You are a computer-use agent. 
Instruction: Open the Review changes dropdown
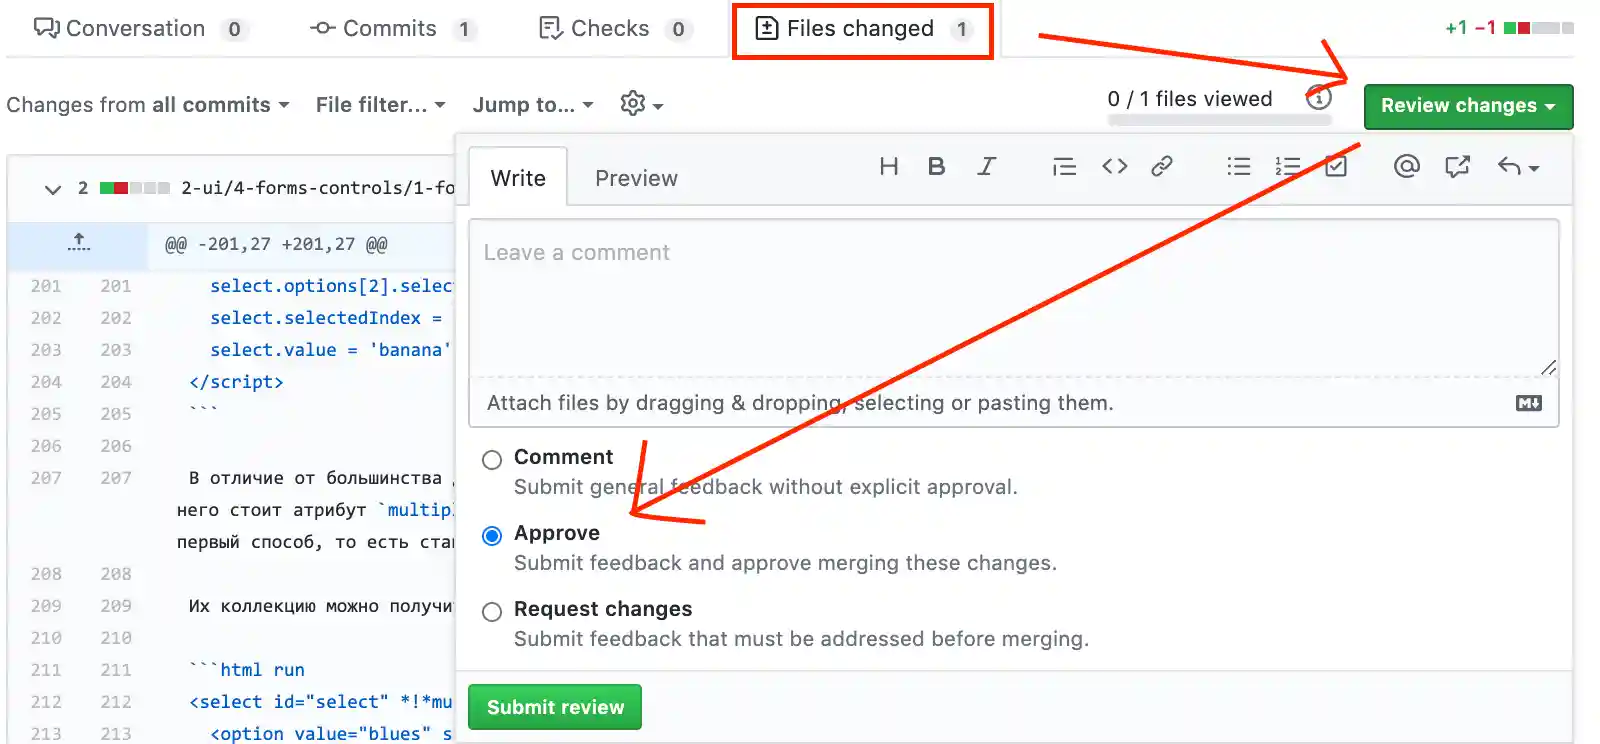coord(1467,106)
